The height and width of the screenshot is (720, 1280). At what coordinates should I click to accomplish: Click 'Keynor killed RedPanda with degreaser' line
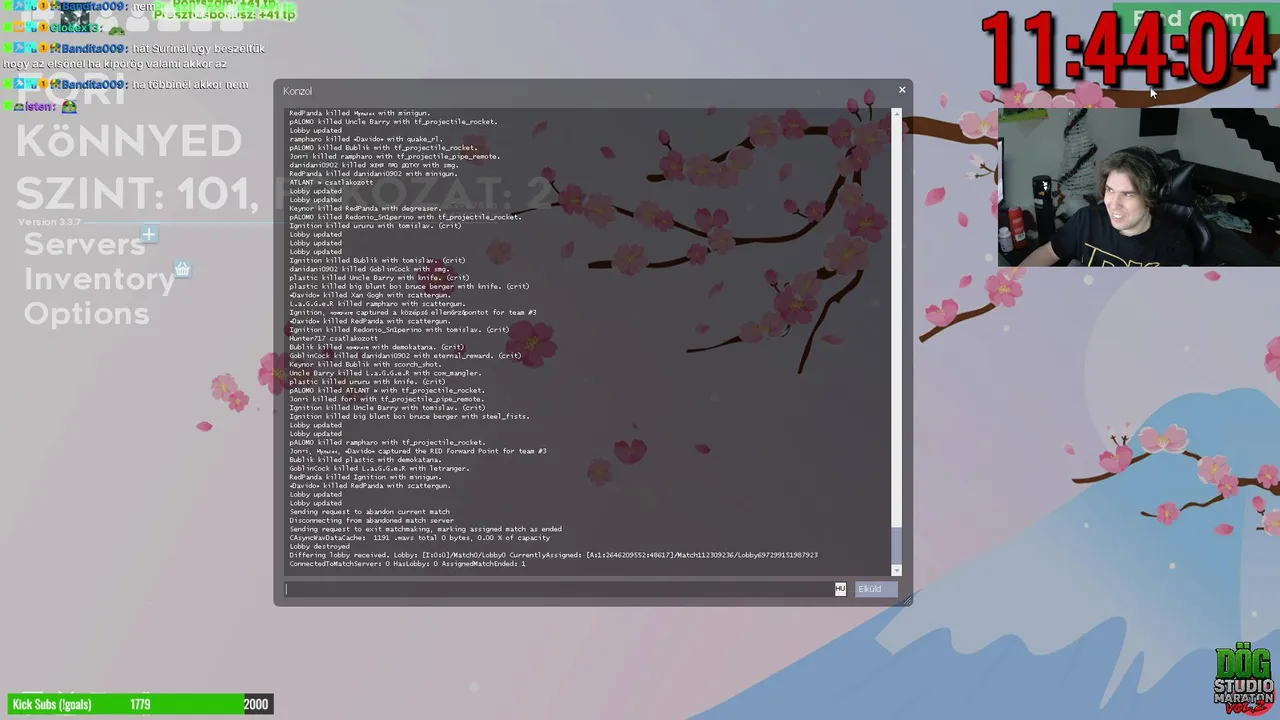point(365,208)
